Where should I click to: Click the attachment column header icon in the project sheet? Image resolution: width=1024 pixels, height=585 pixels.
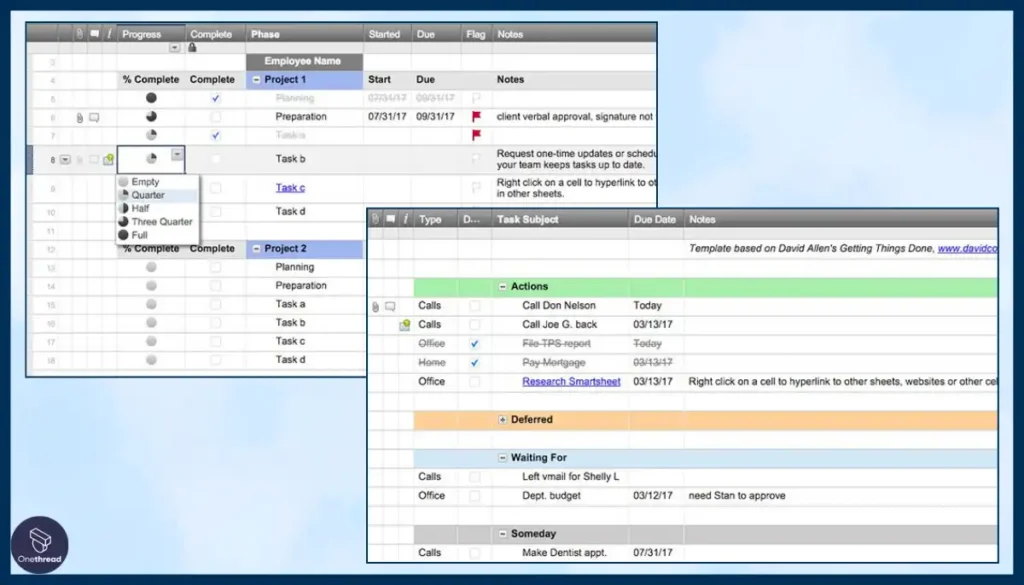(80, 34)
